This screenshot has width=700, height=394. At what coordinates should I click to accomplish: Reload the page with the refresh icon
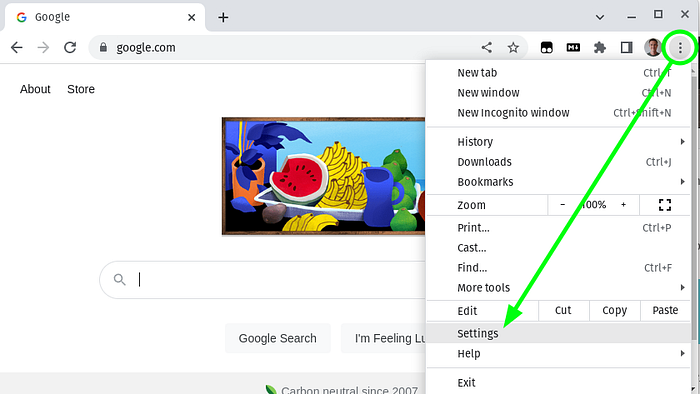[70, 47]
